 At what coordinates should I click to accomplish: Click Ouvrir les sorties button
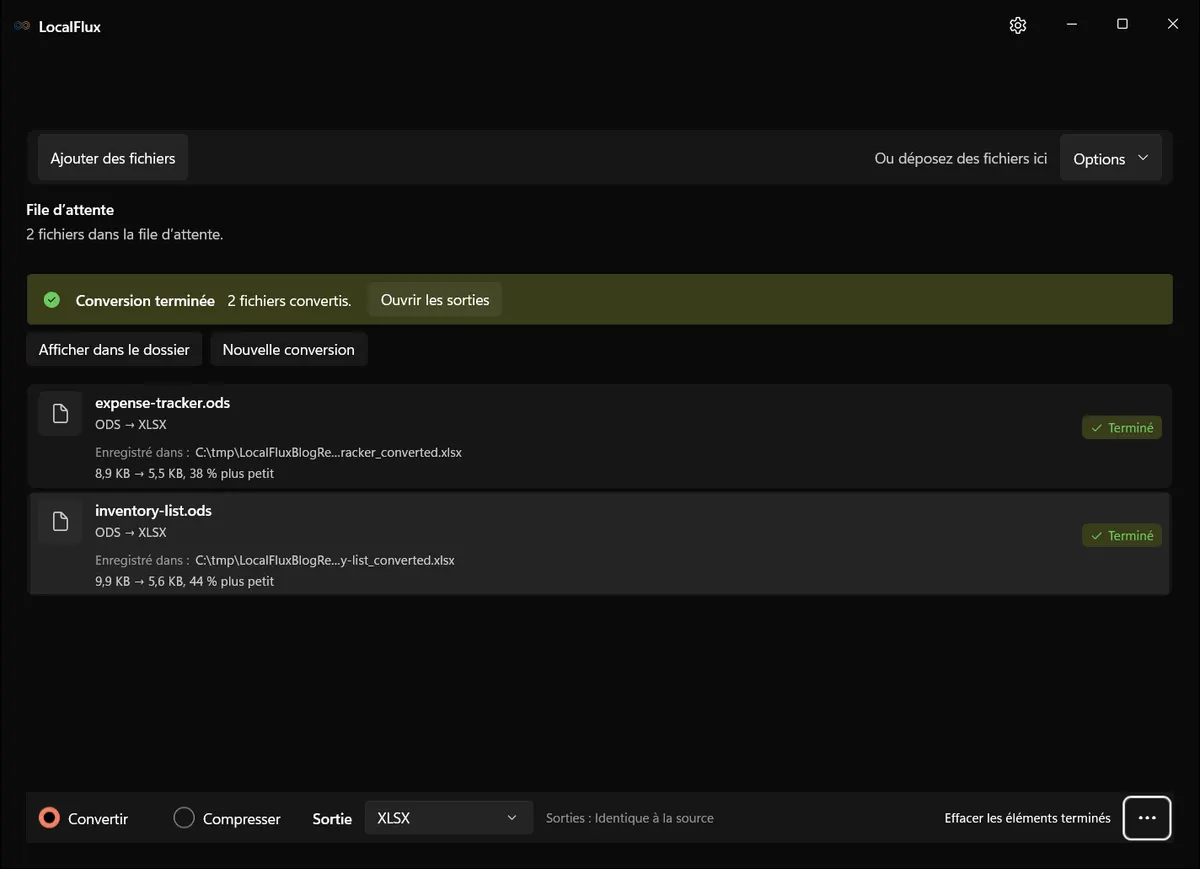435,300
